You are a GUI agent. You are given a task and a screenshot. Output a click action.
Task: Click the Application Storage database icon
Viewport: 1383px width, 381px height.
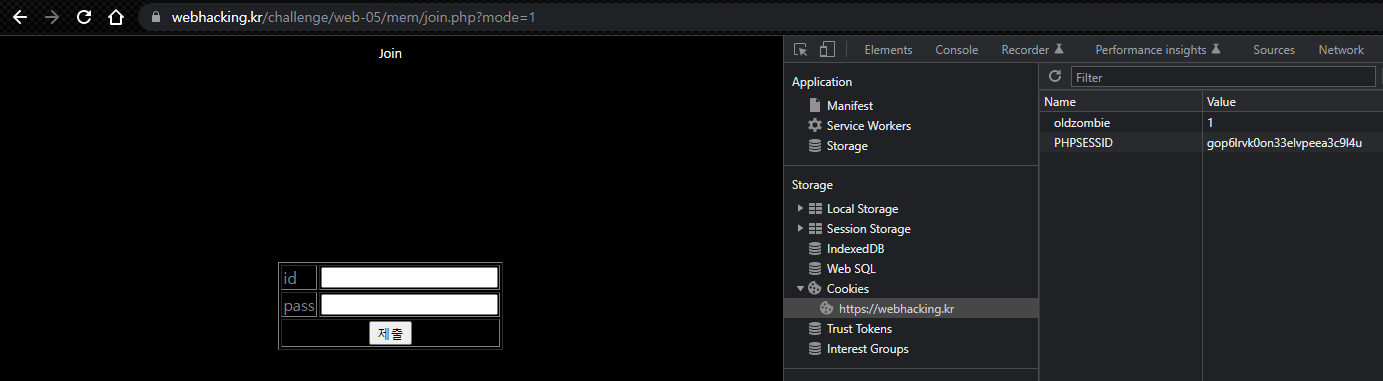pos(815,145)
